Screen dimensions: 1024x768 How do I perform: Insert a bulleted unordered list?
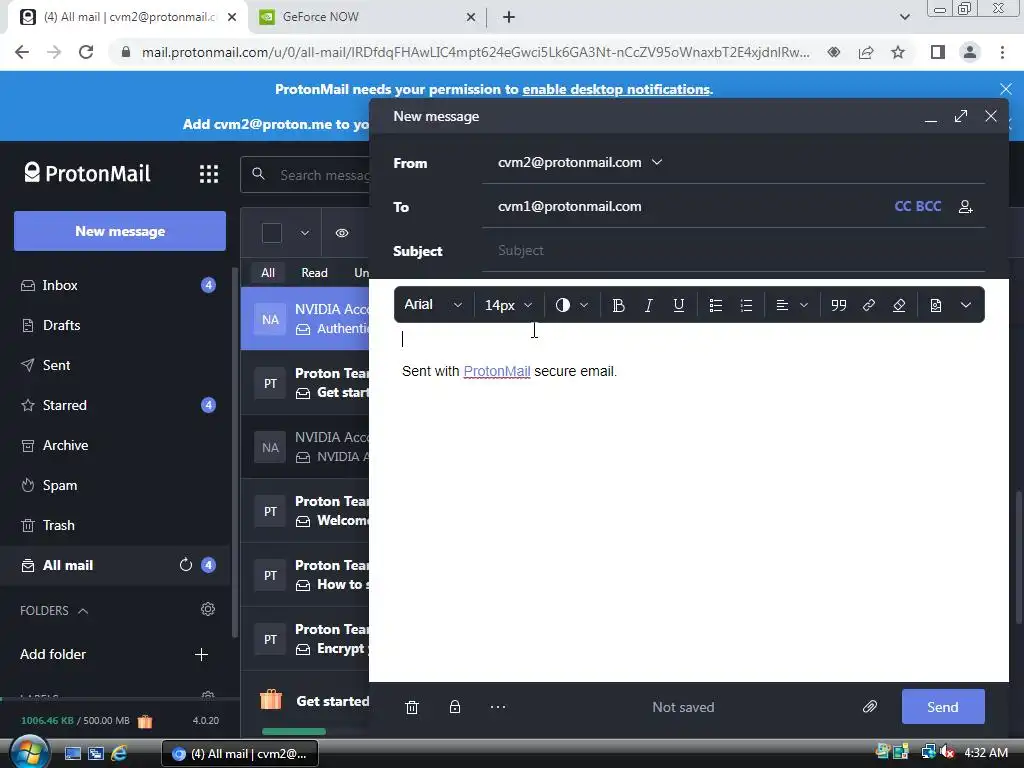716,305
